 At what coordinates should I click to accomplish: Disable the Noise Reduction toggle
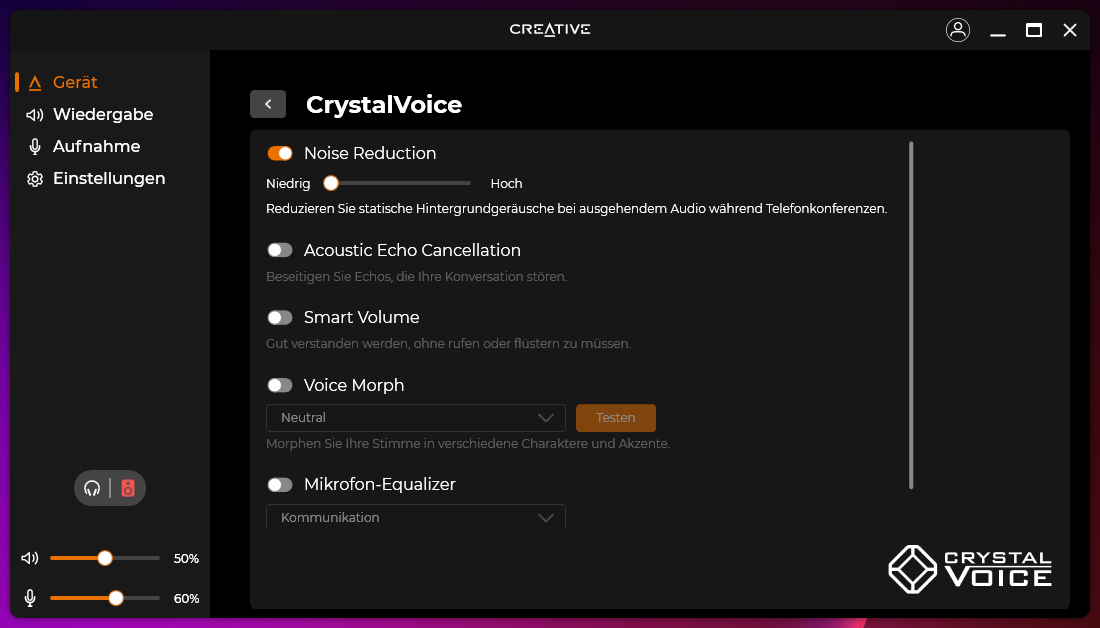280,153
